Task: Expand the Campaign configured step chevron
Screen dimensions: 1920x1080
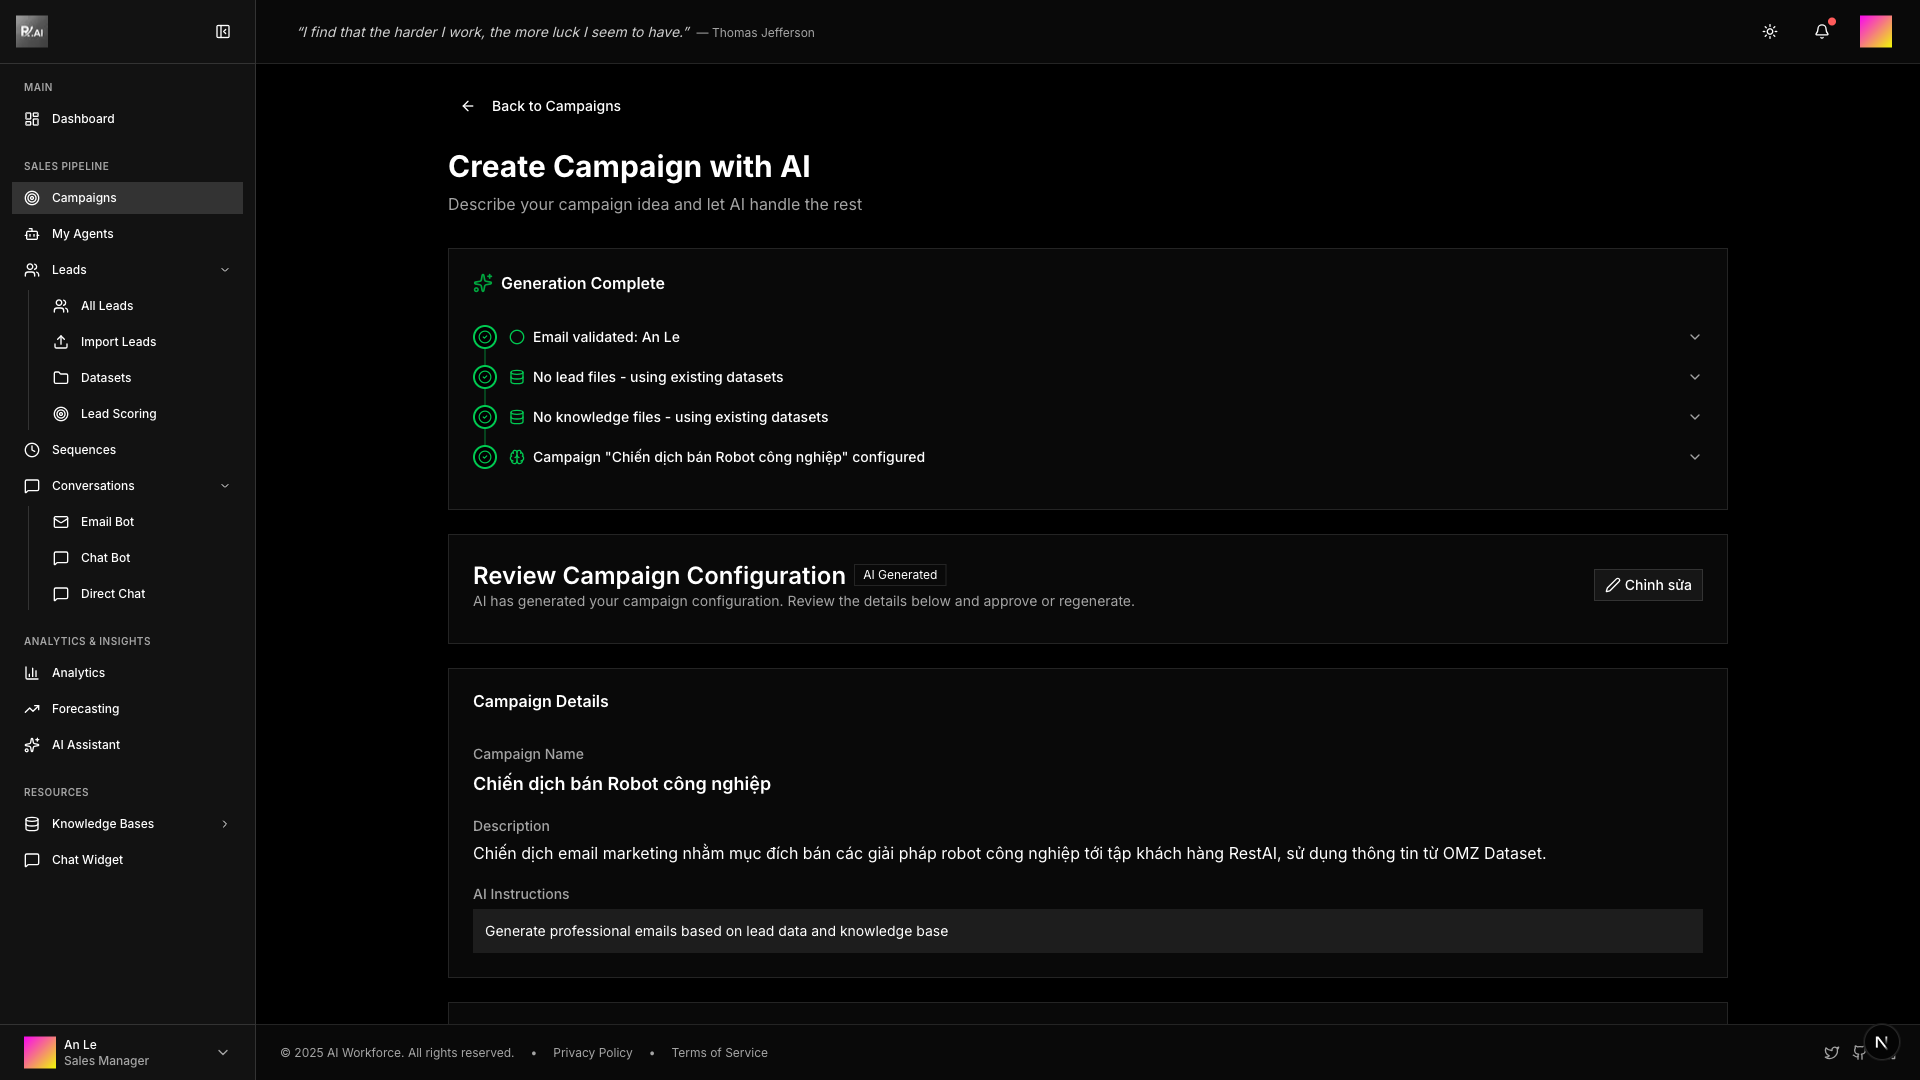Action: 1694,457
